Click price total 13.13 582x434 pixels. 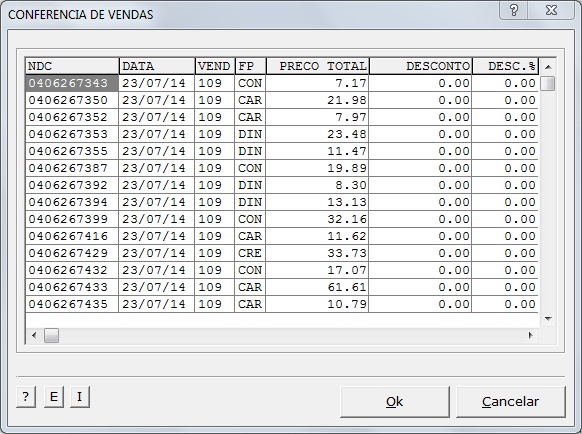pos(317,202)
